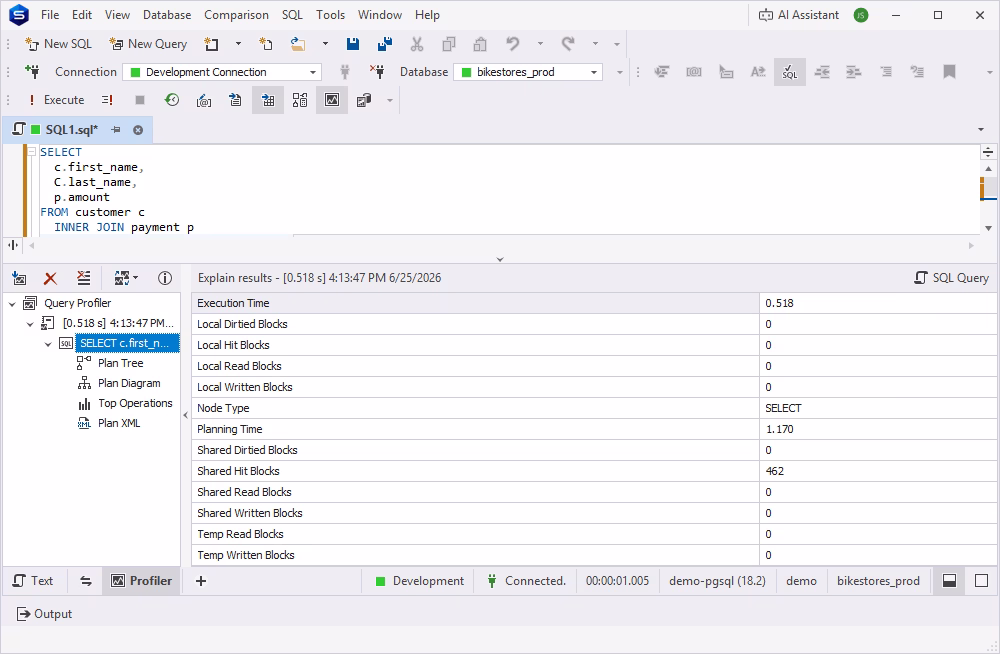1000x654 pixels.
Task: Click the red X delete profiling result icon
Action: pos(50,278)
